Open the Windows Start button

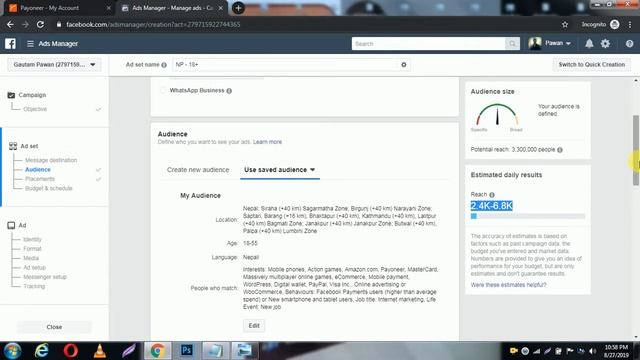tap(12, 351)
